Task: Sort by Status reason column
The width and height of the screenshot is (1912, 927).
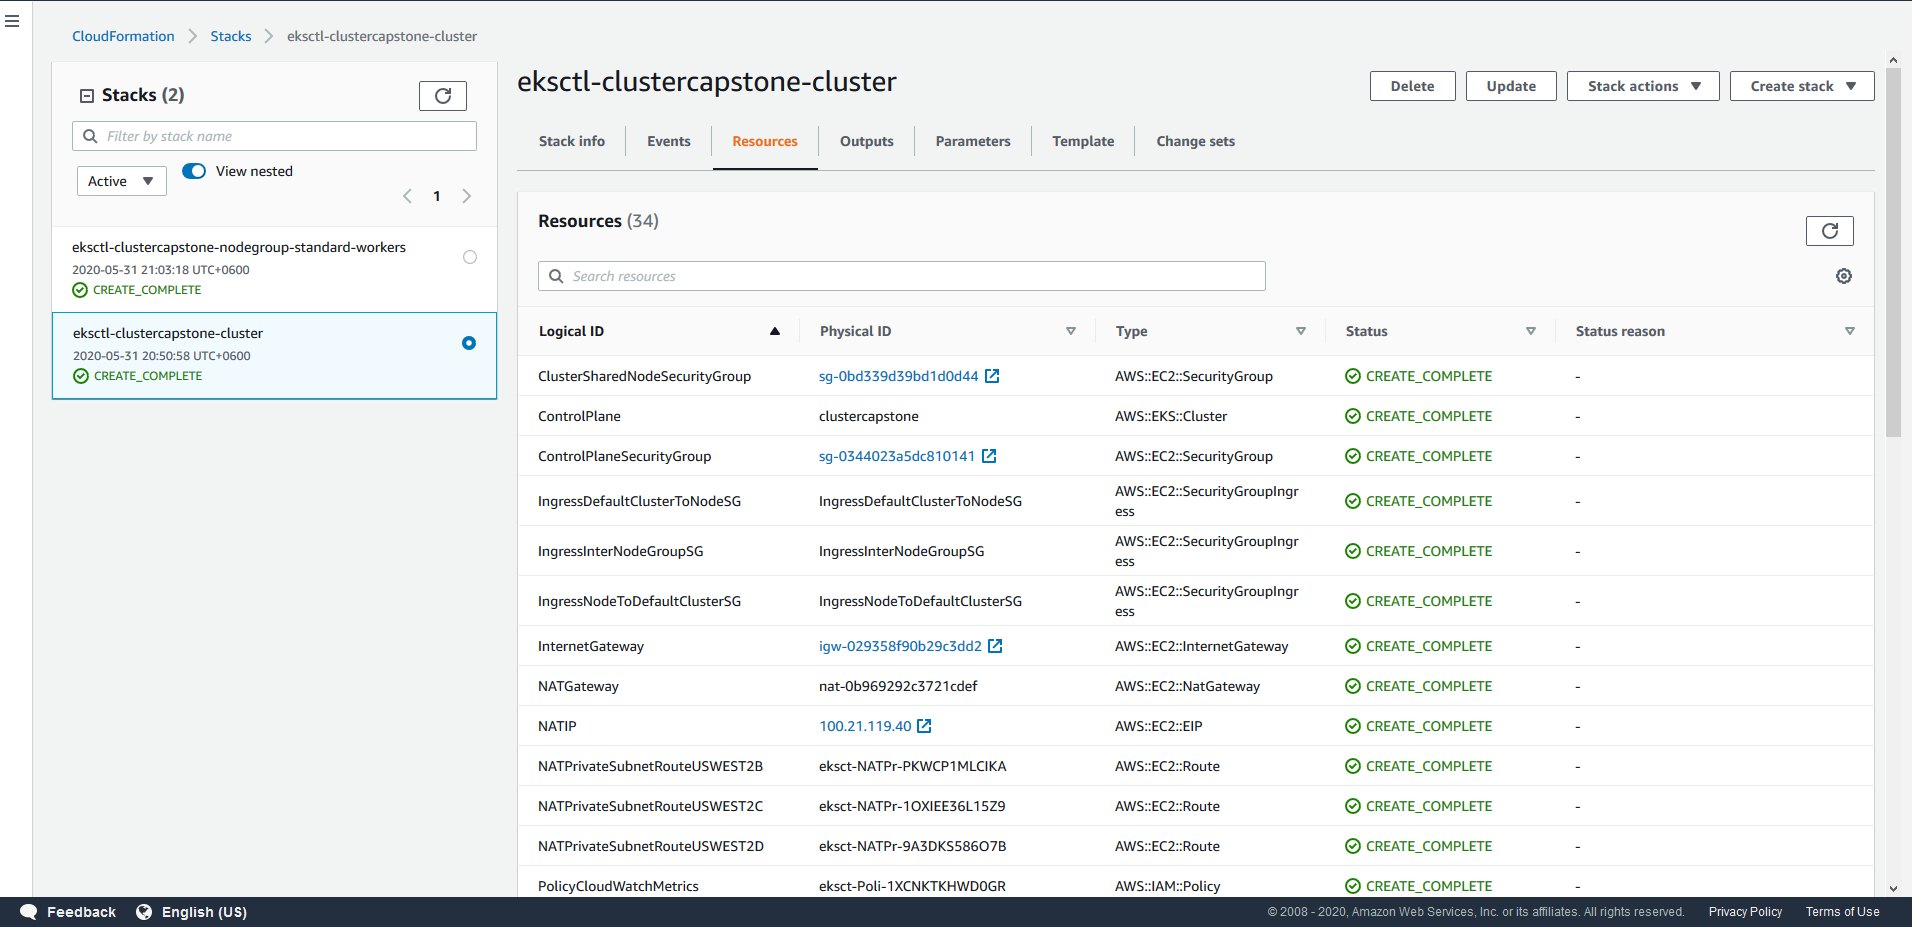Action: (x=1850, y=331)
